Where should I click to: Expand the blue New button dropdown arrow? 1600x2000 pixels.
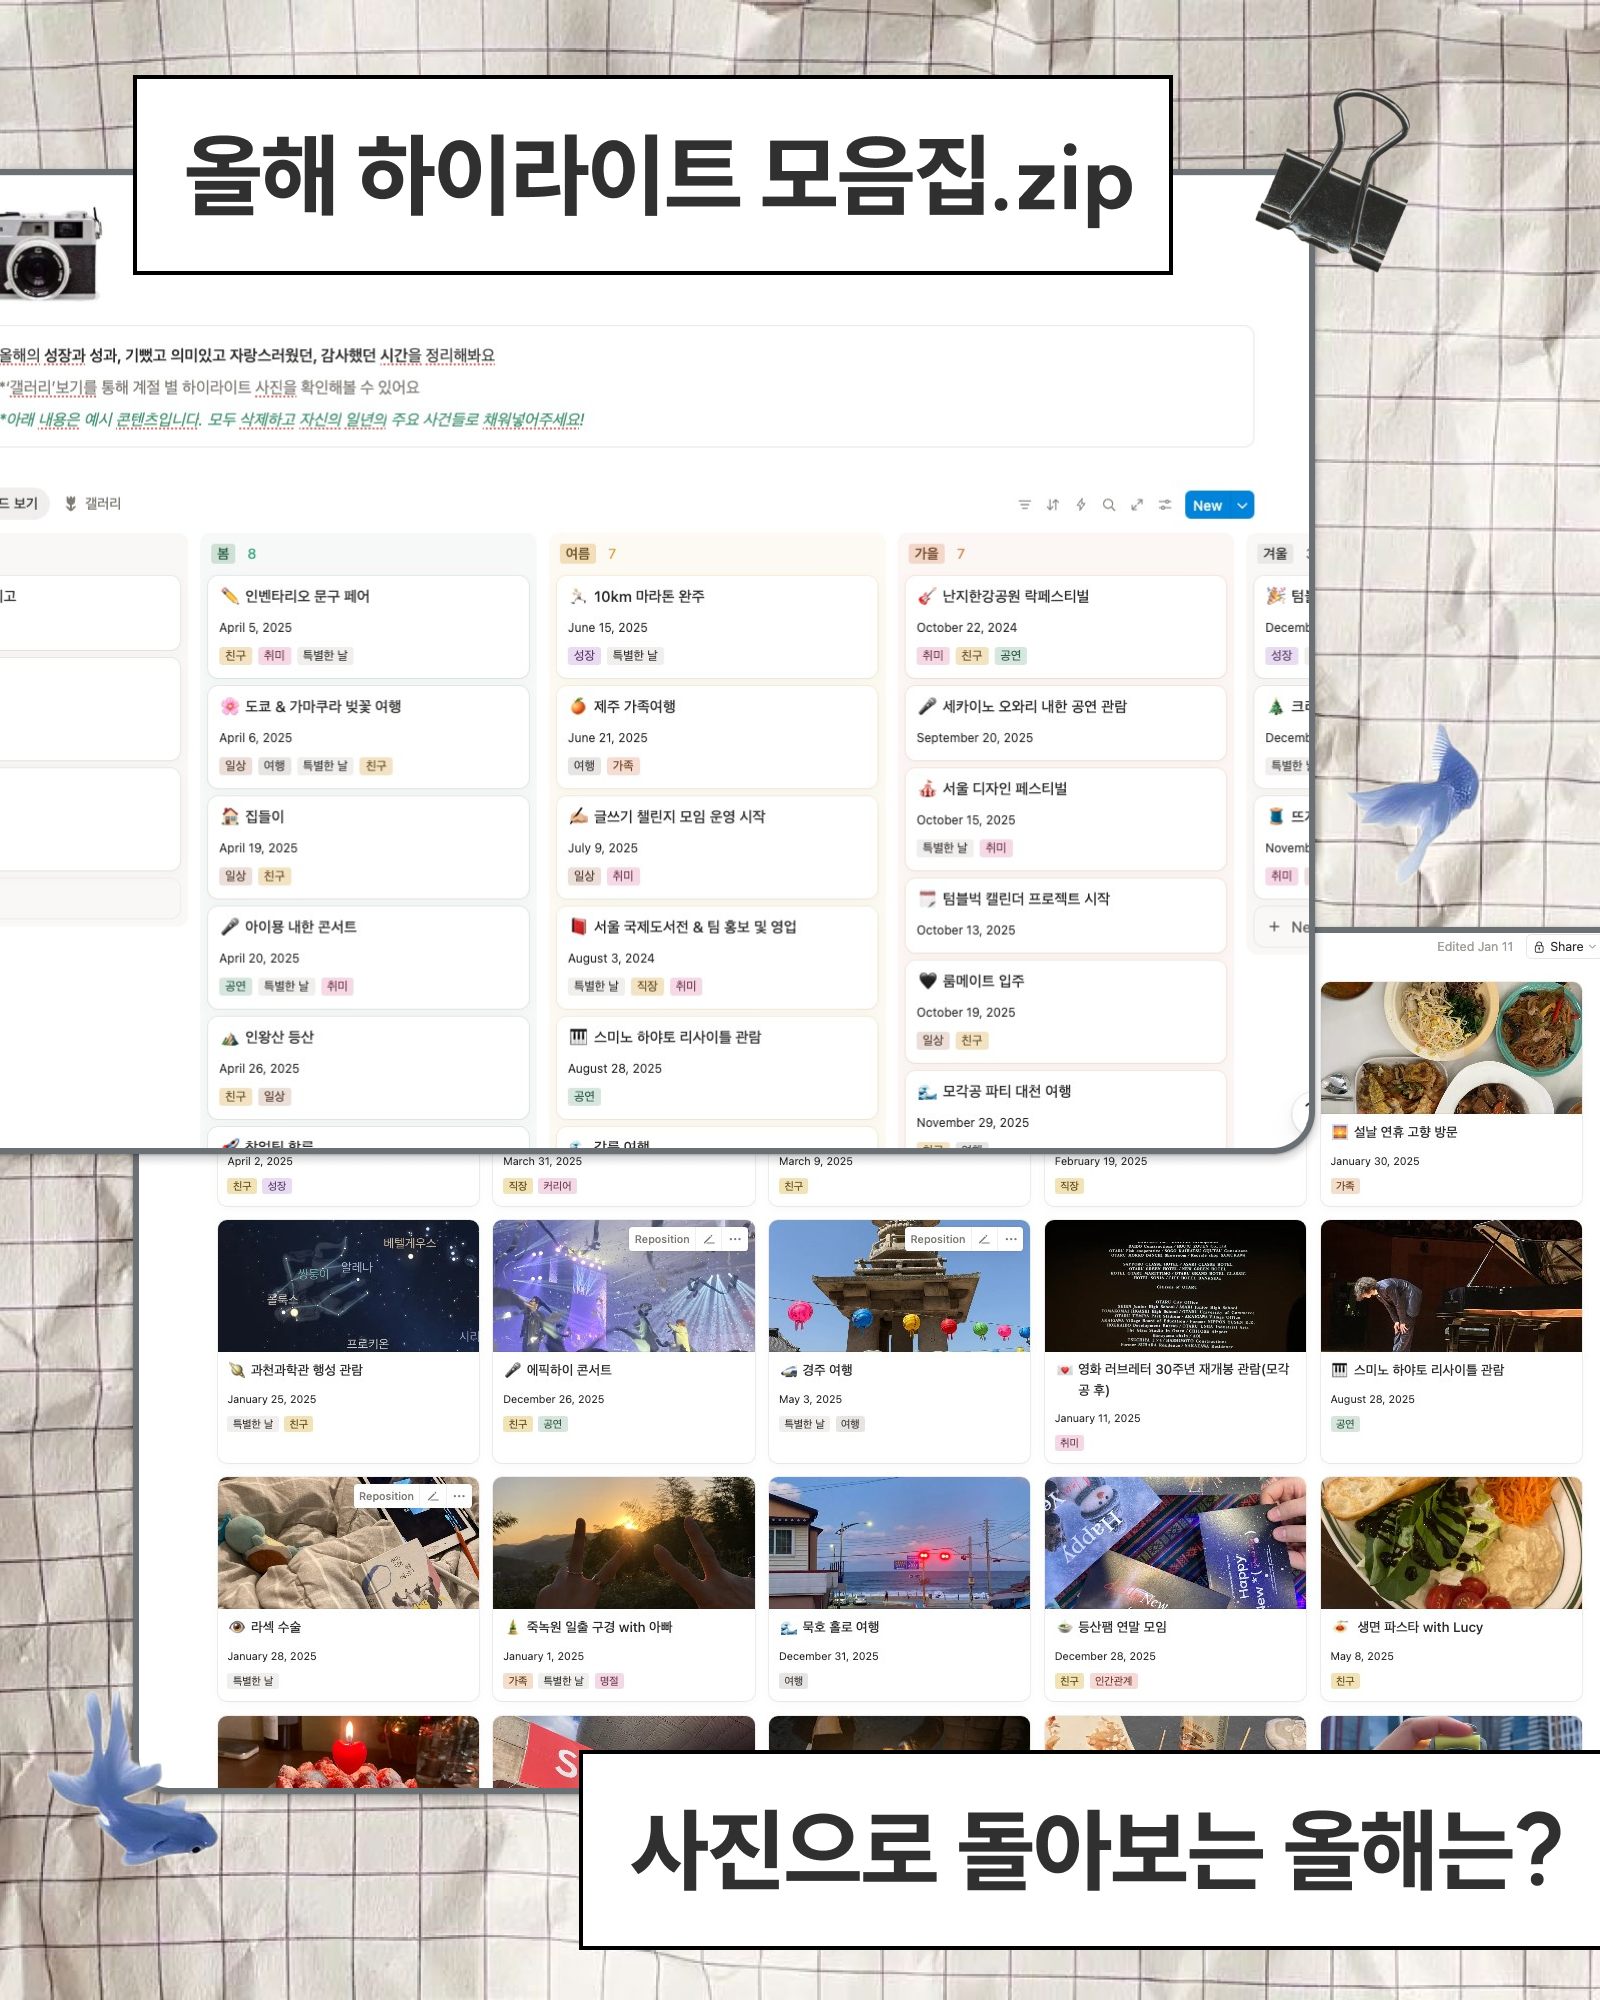pyautogui.click(x=1242, y=505)
